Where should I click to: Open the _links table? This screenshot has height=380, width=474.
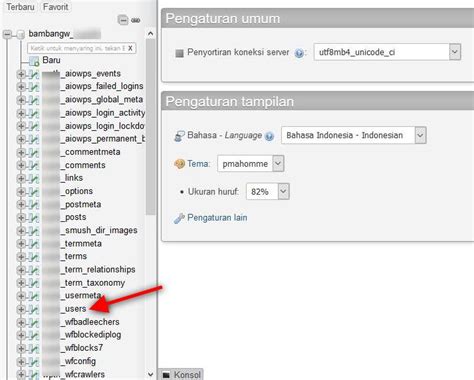73,178
